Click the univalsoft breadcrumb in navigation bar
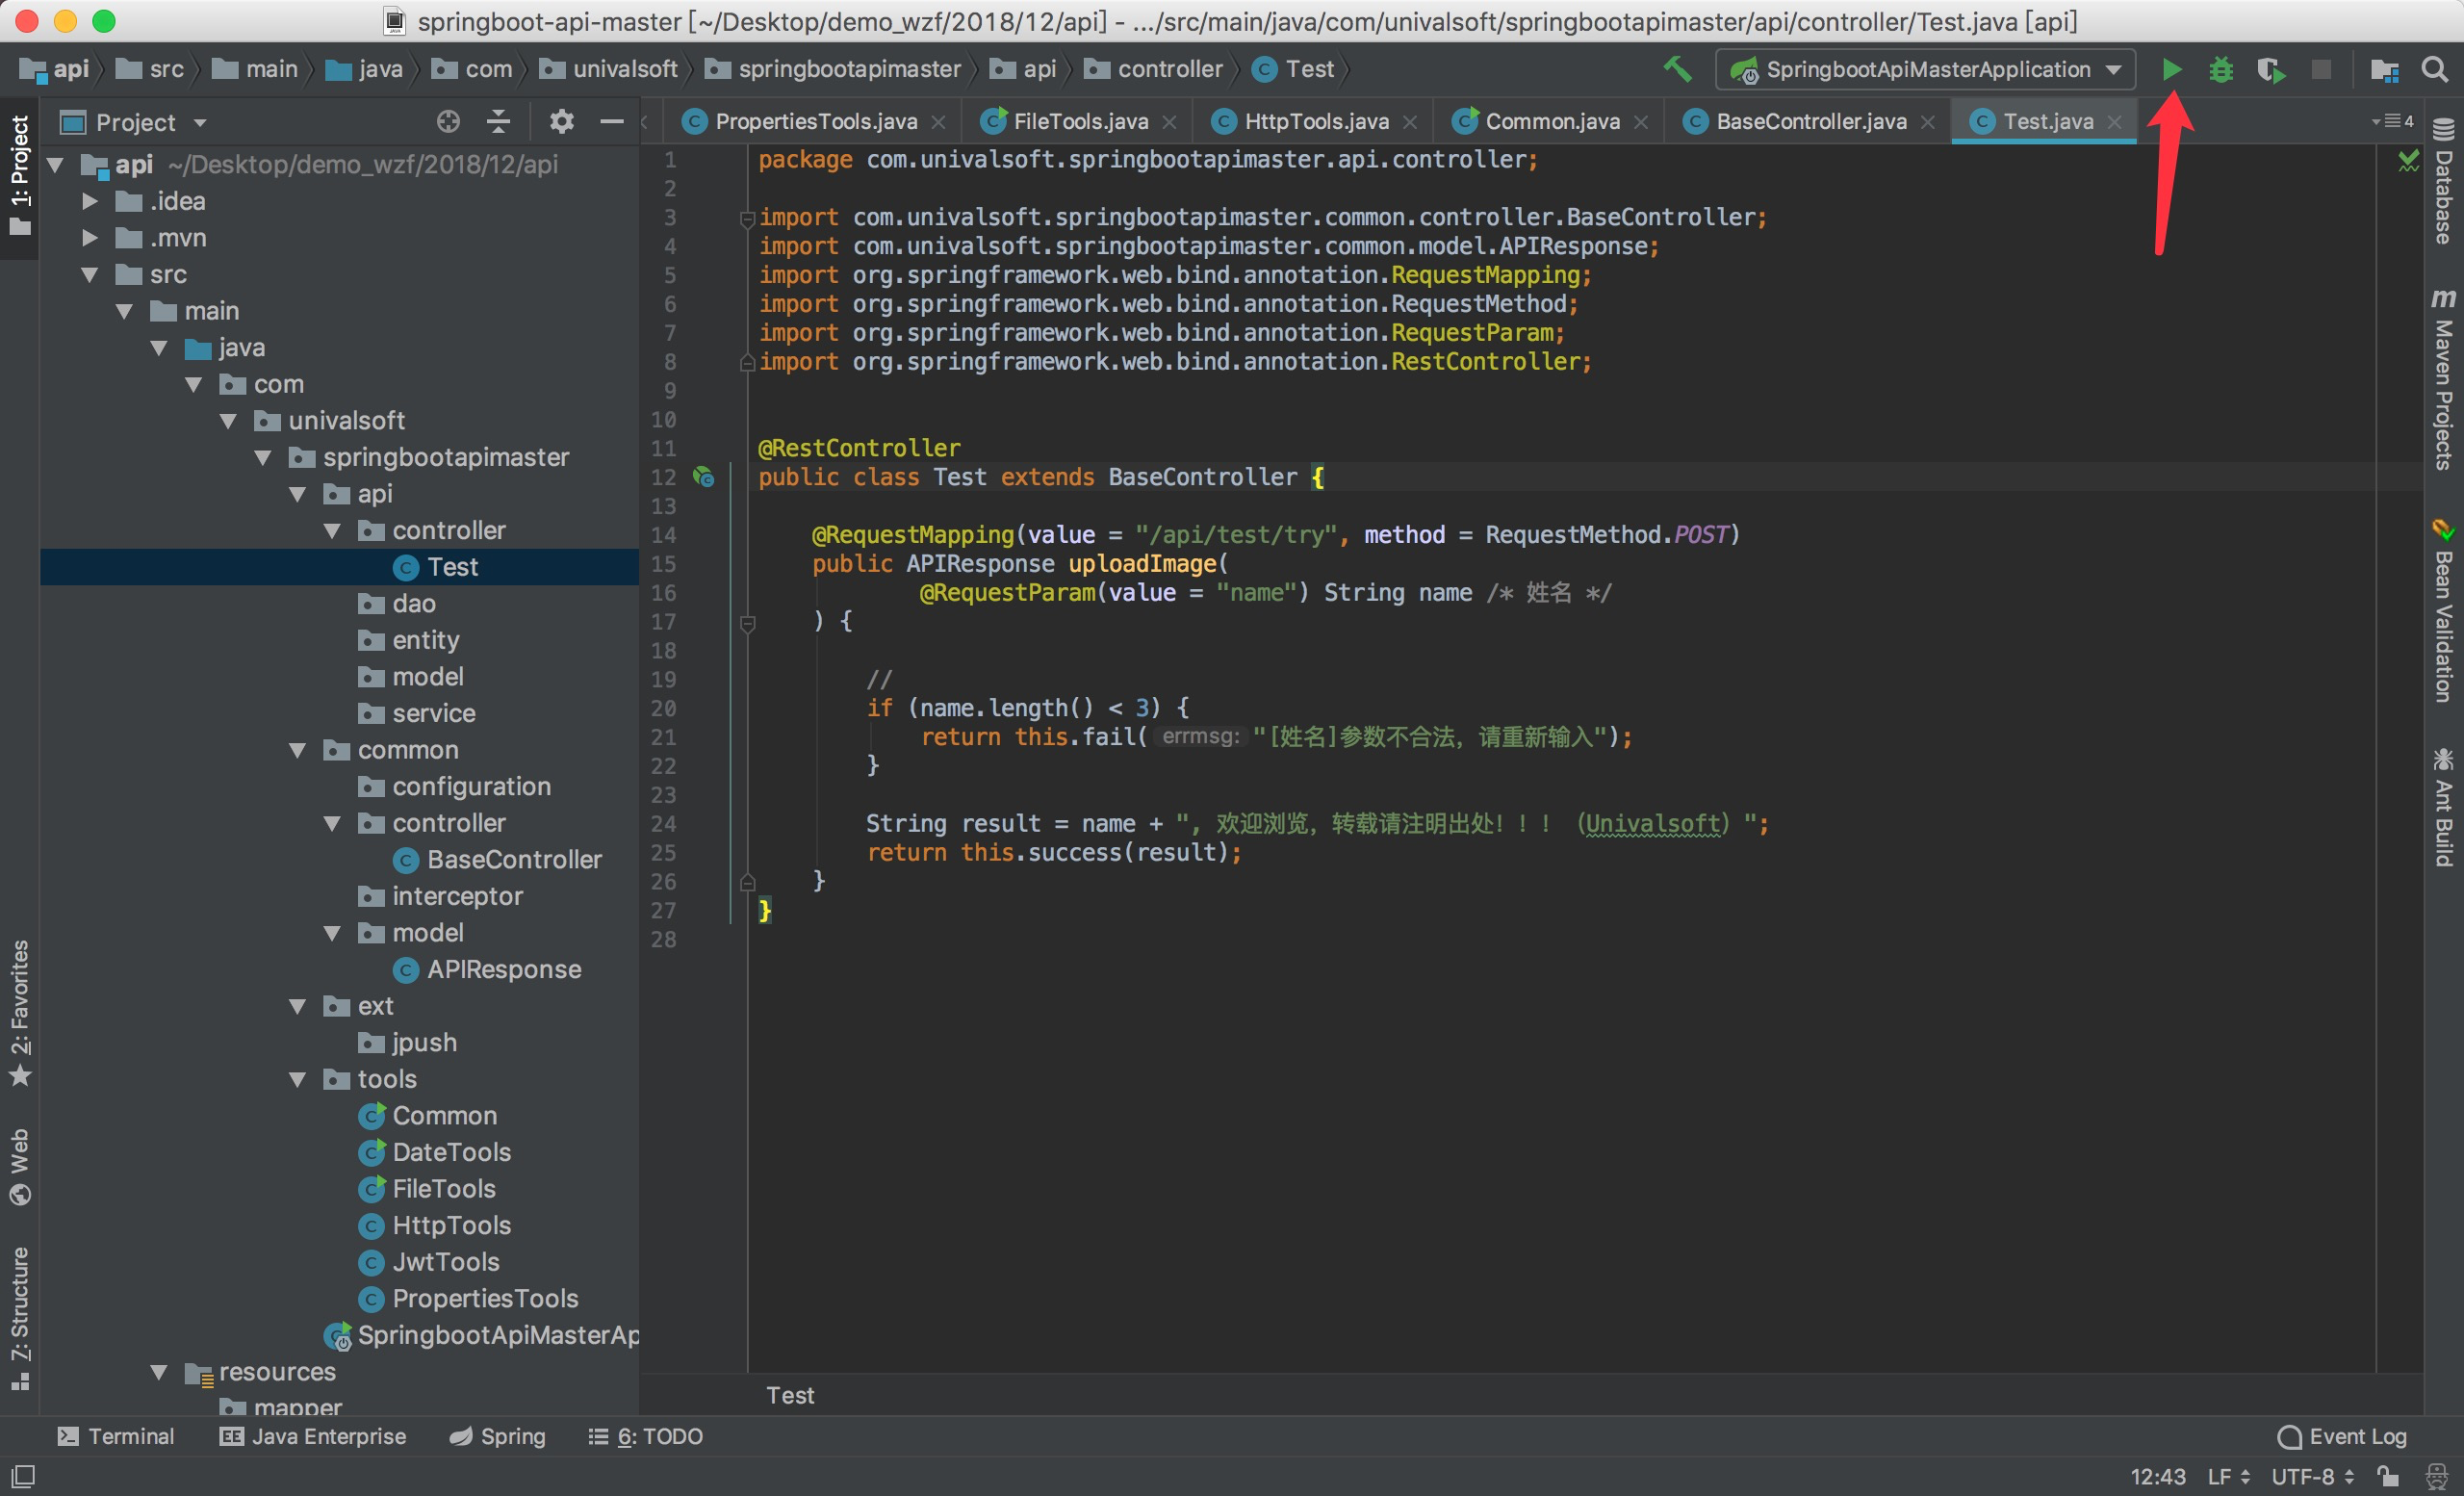Viewport: 2464px width, 1496px height. [x=609, y=69]
